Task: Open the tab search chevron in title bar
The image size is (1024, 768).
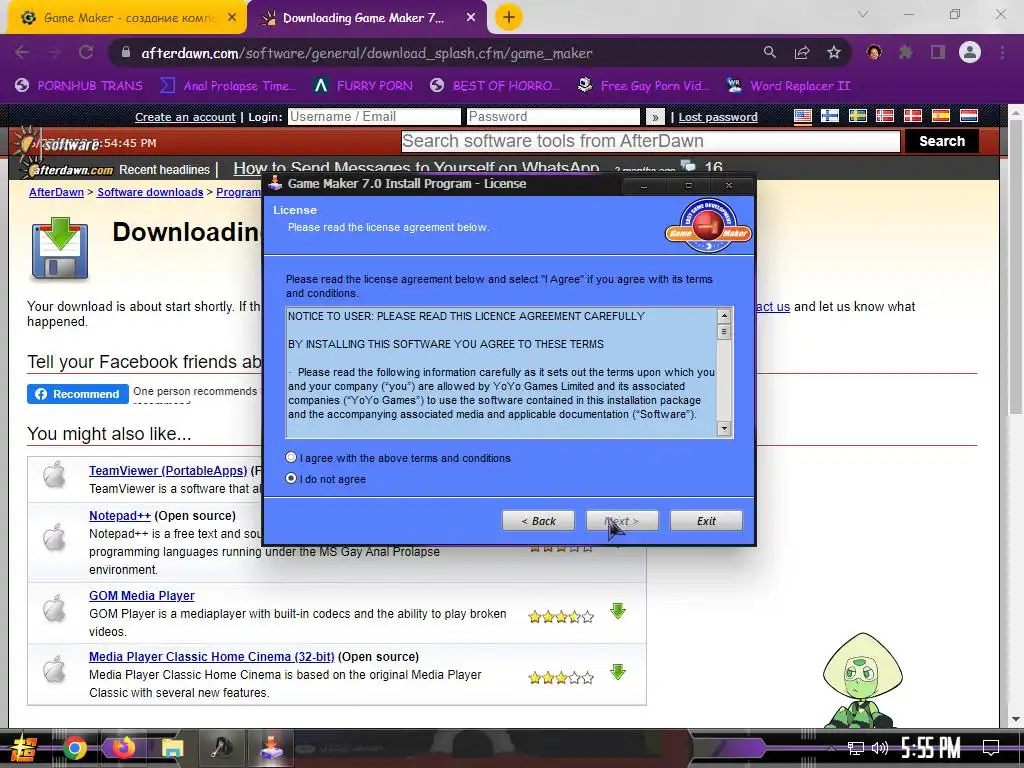Action: [x=863, y=14]
